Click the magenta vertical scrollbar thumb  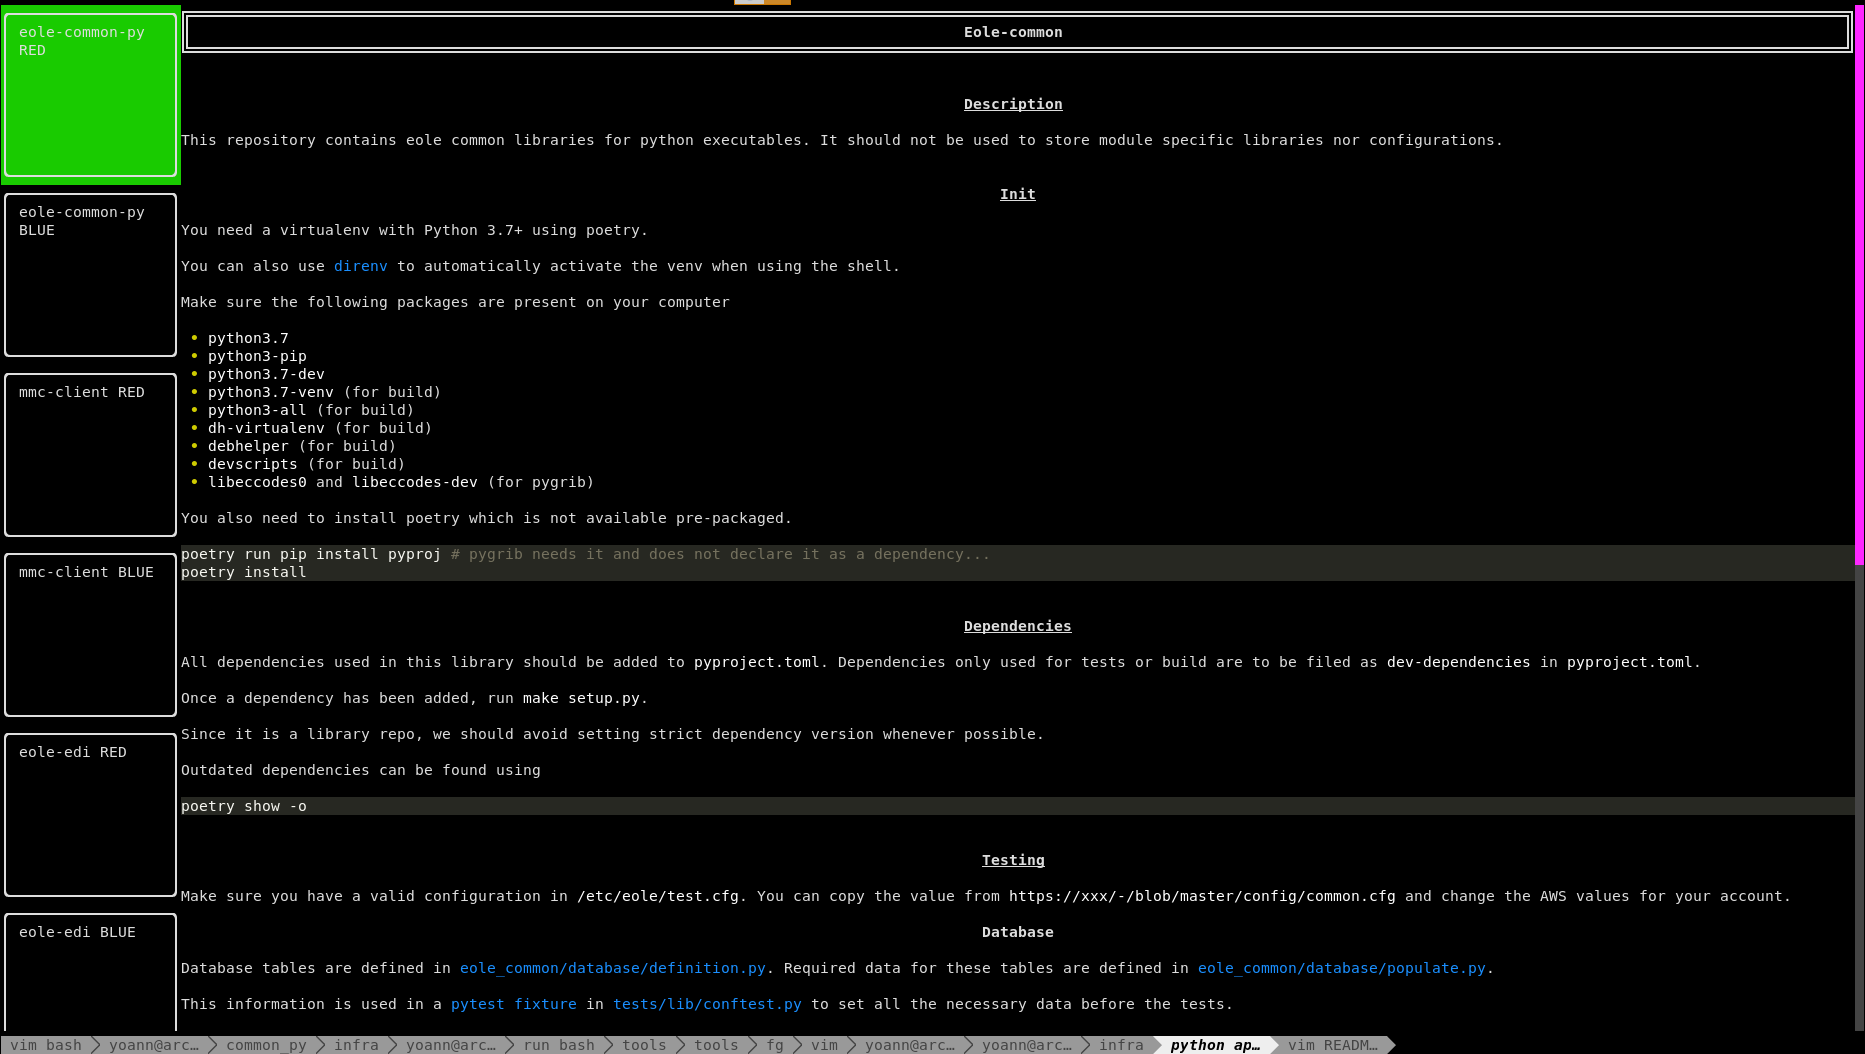click(x=1860, y=283)
